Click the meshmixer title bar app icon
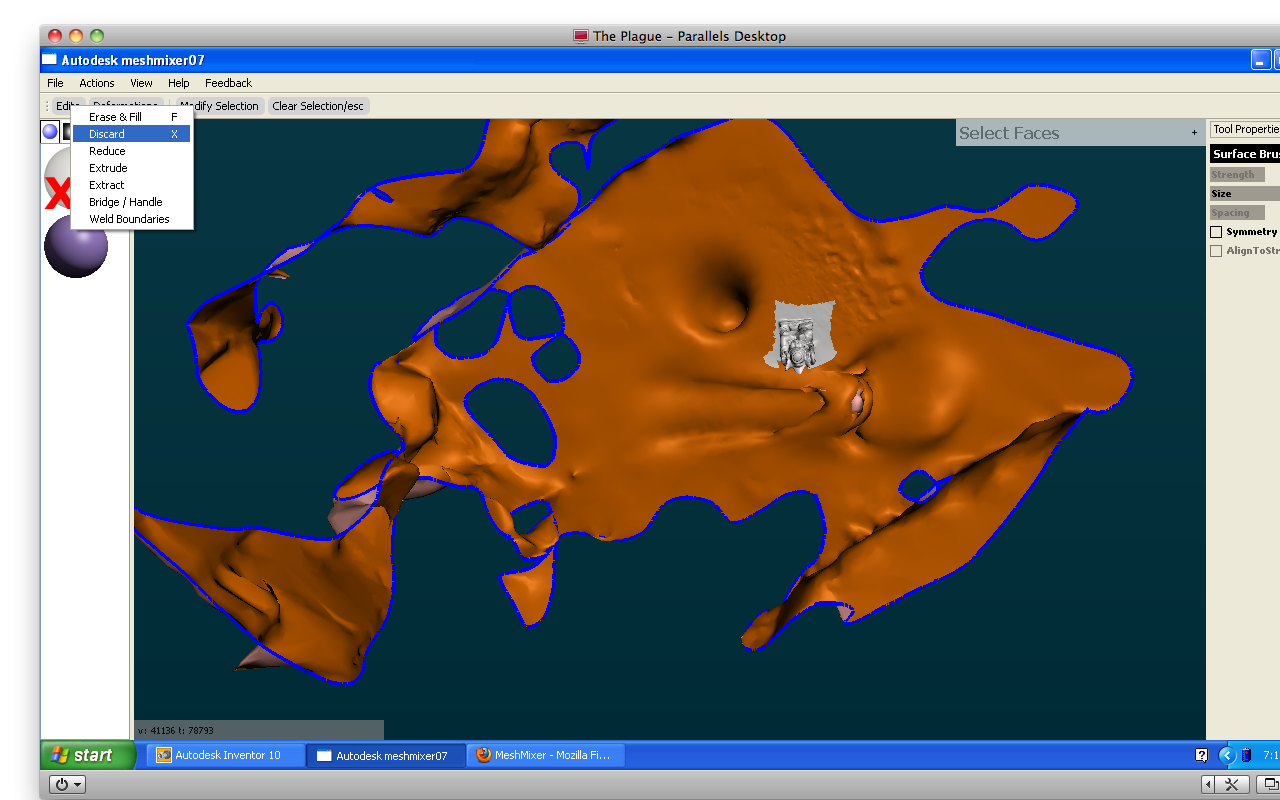The width and height of the screenshot is (1280, 800). click(x=49, y=60)
